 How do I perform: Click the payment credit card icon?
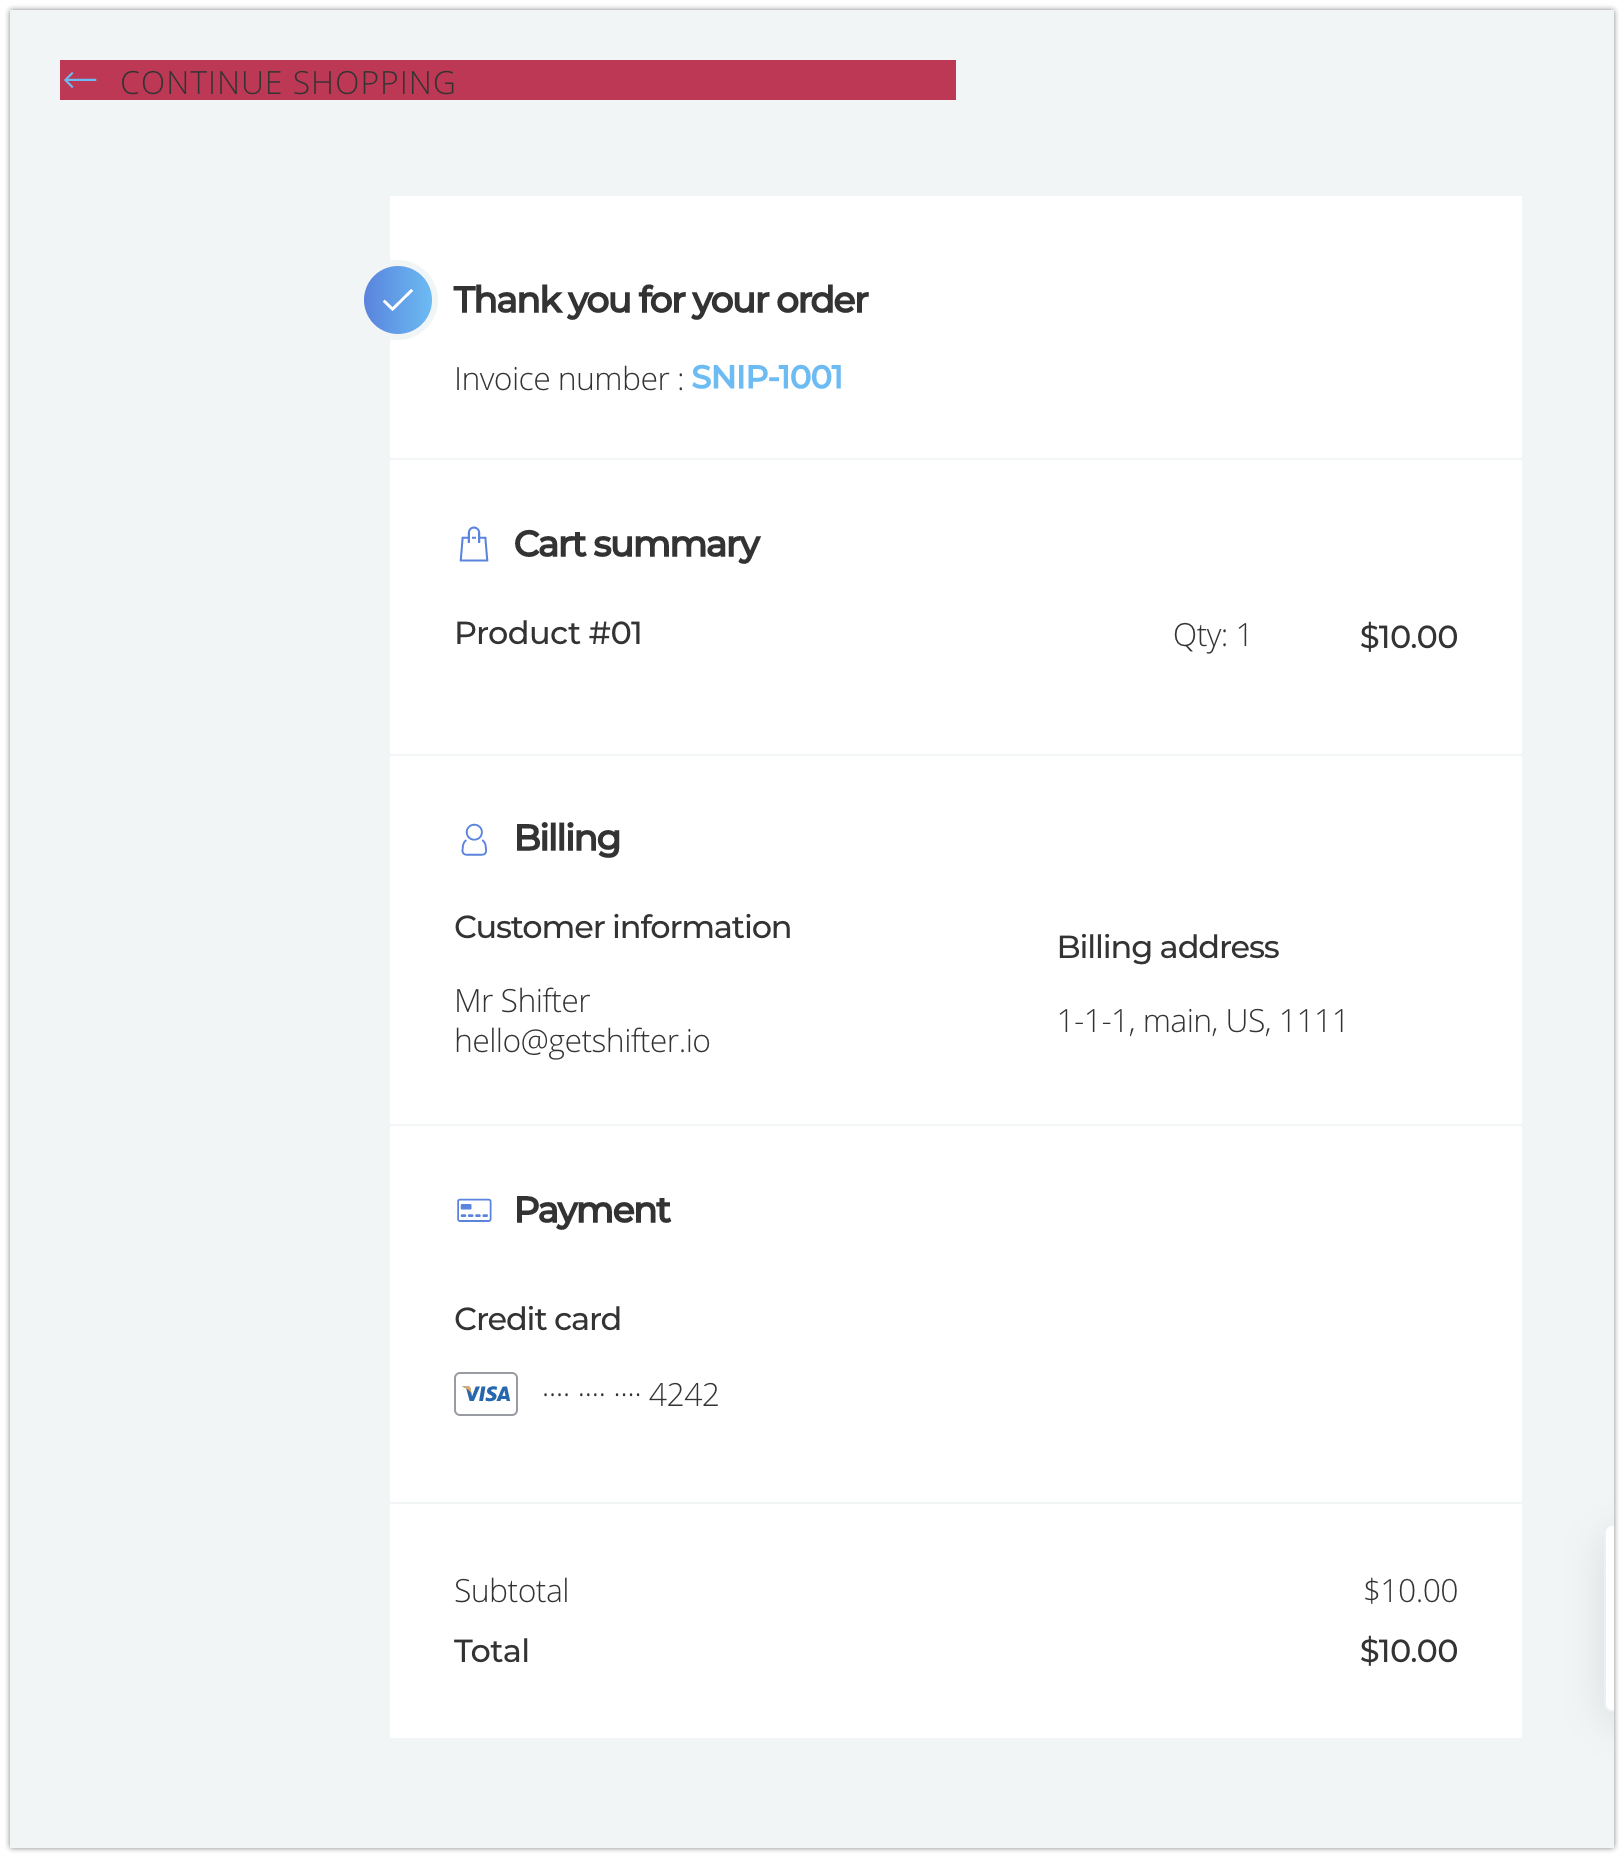pos(474,1211)
